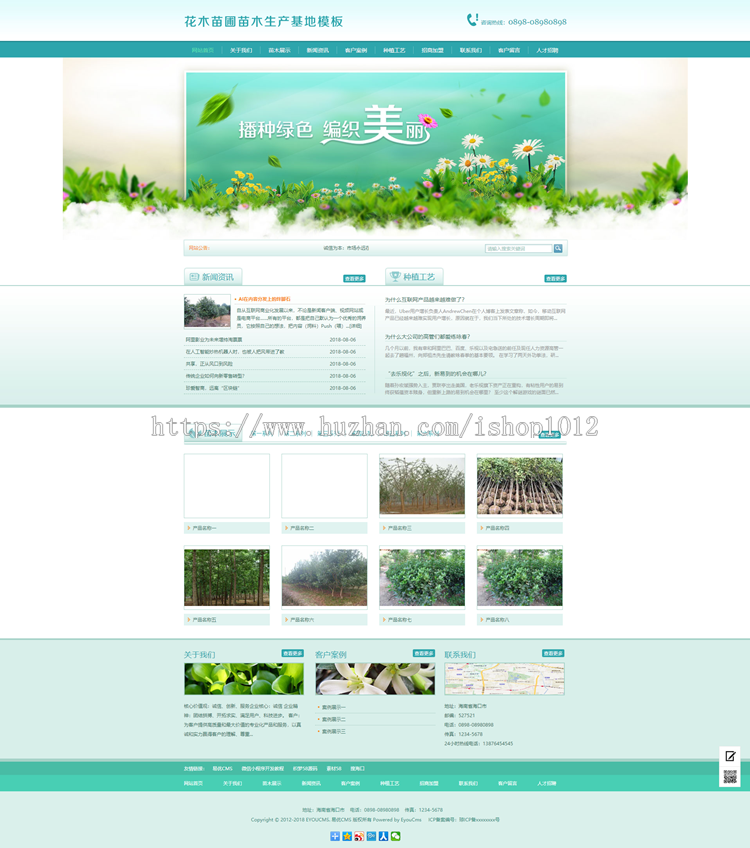750x848 pixels.
Task: Open 人才招聘 in the top navigation
Action: pos(547,50)
